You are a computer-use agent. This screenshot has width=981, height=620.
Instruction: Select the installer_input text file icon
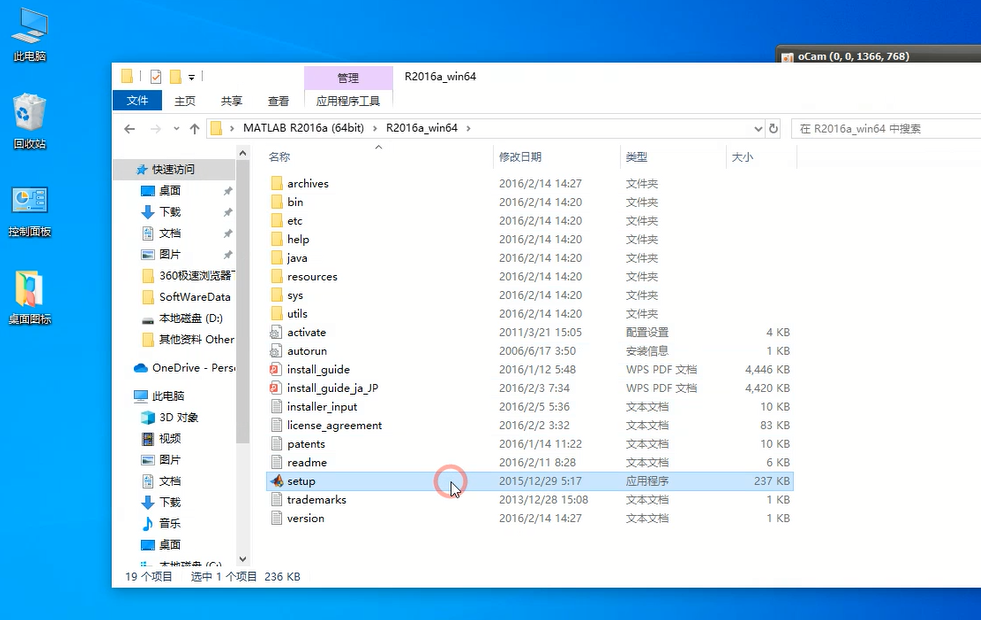(276, 407)
